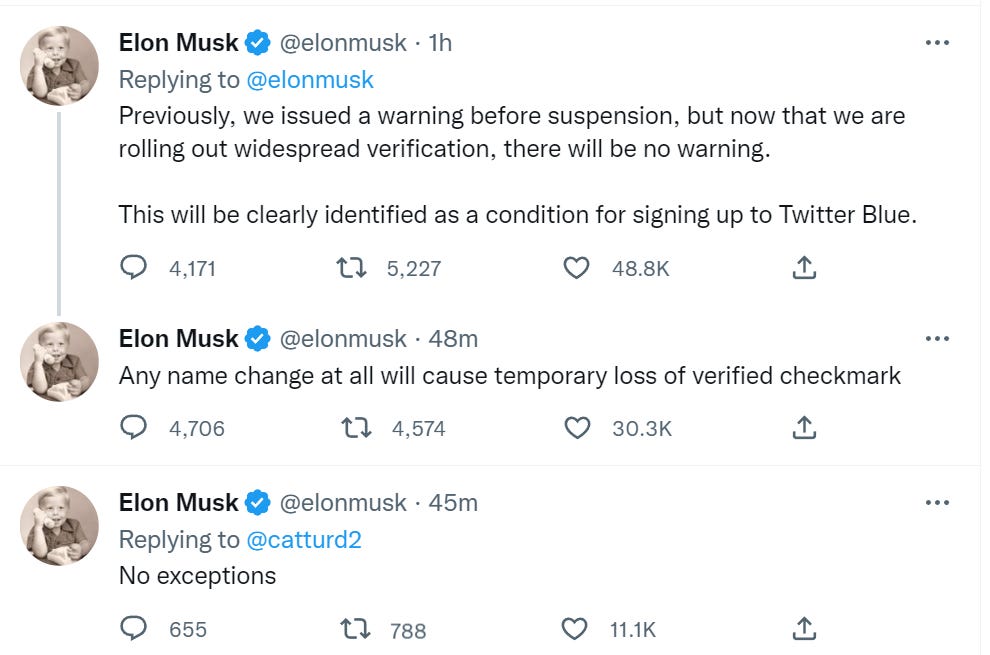Open more options on the first tweet
The image size is (990, 655).
tap(937, 43)
